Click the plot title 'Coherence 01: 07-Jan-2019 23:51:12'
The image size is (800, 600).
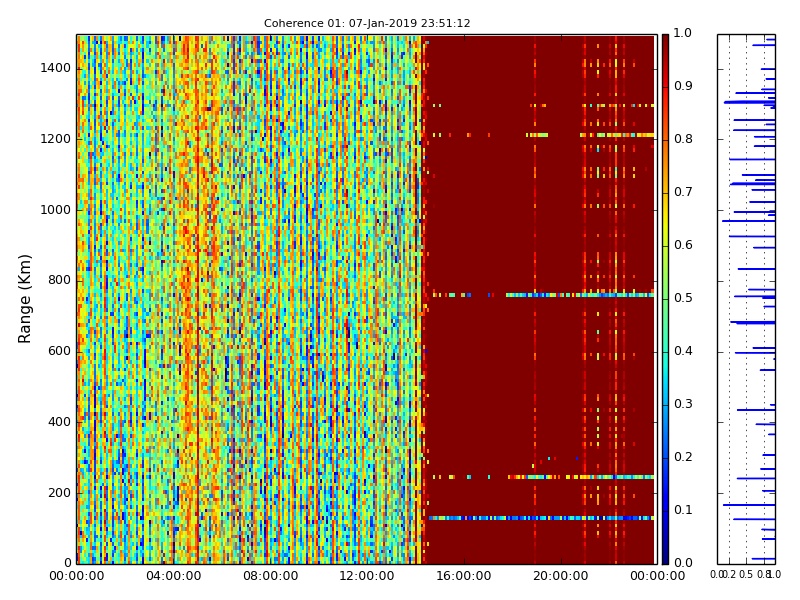[367, 23]
